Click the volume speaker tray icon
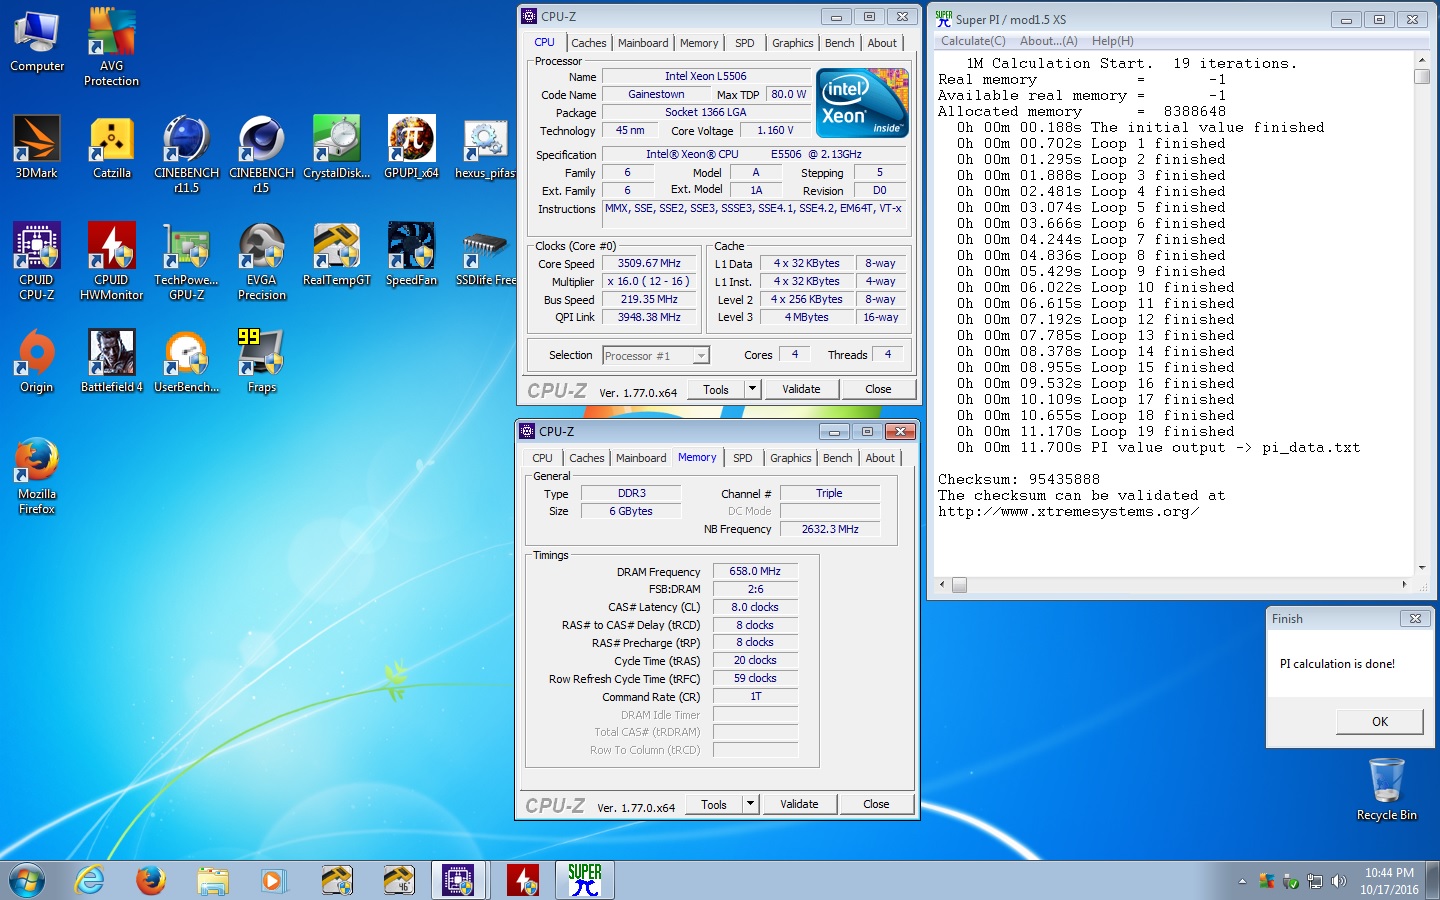 (1338, 882)
